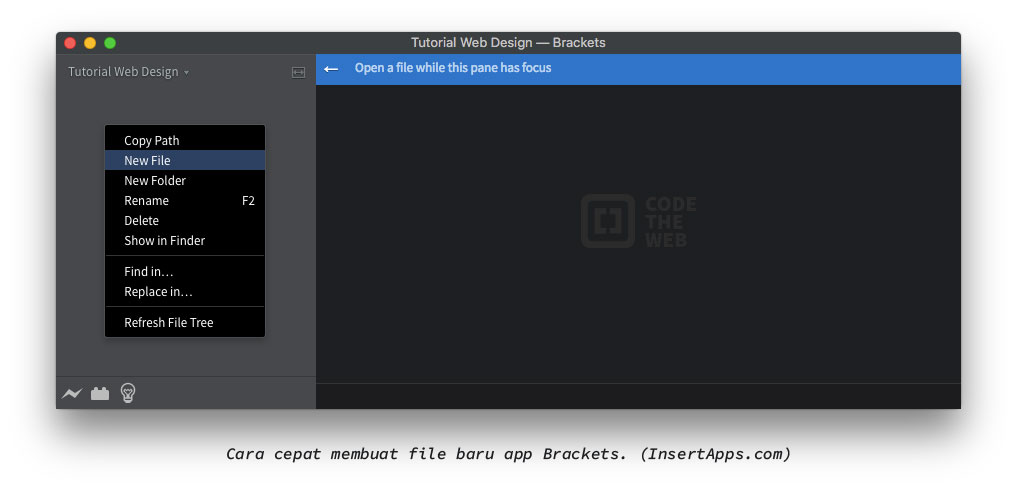Open Find in… from context menu
Viewport: 1017px width, 489px height.
pyautogui.click(x=185, y=272)
